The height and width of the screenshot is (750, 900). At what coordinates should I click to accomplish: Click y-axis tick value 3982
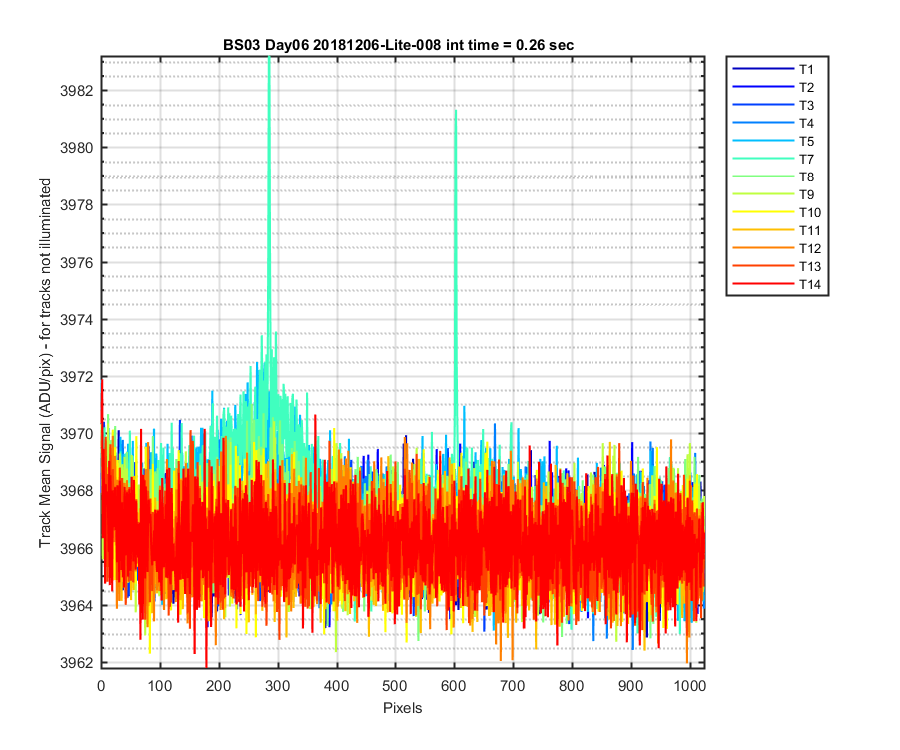76,91
